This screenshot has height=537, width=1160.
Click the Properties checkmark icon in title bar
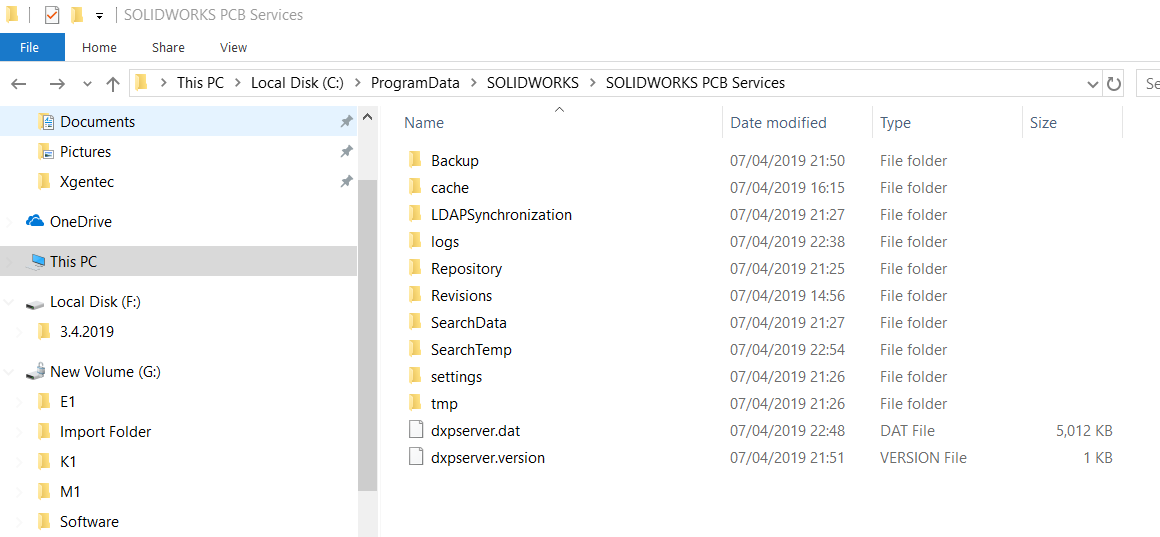pyautogui.click(x=52, y=15)
